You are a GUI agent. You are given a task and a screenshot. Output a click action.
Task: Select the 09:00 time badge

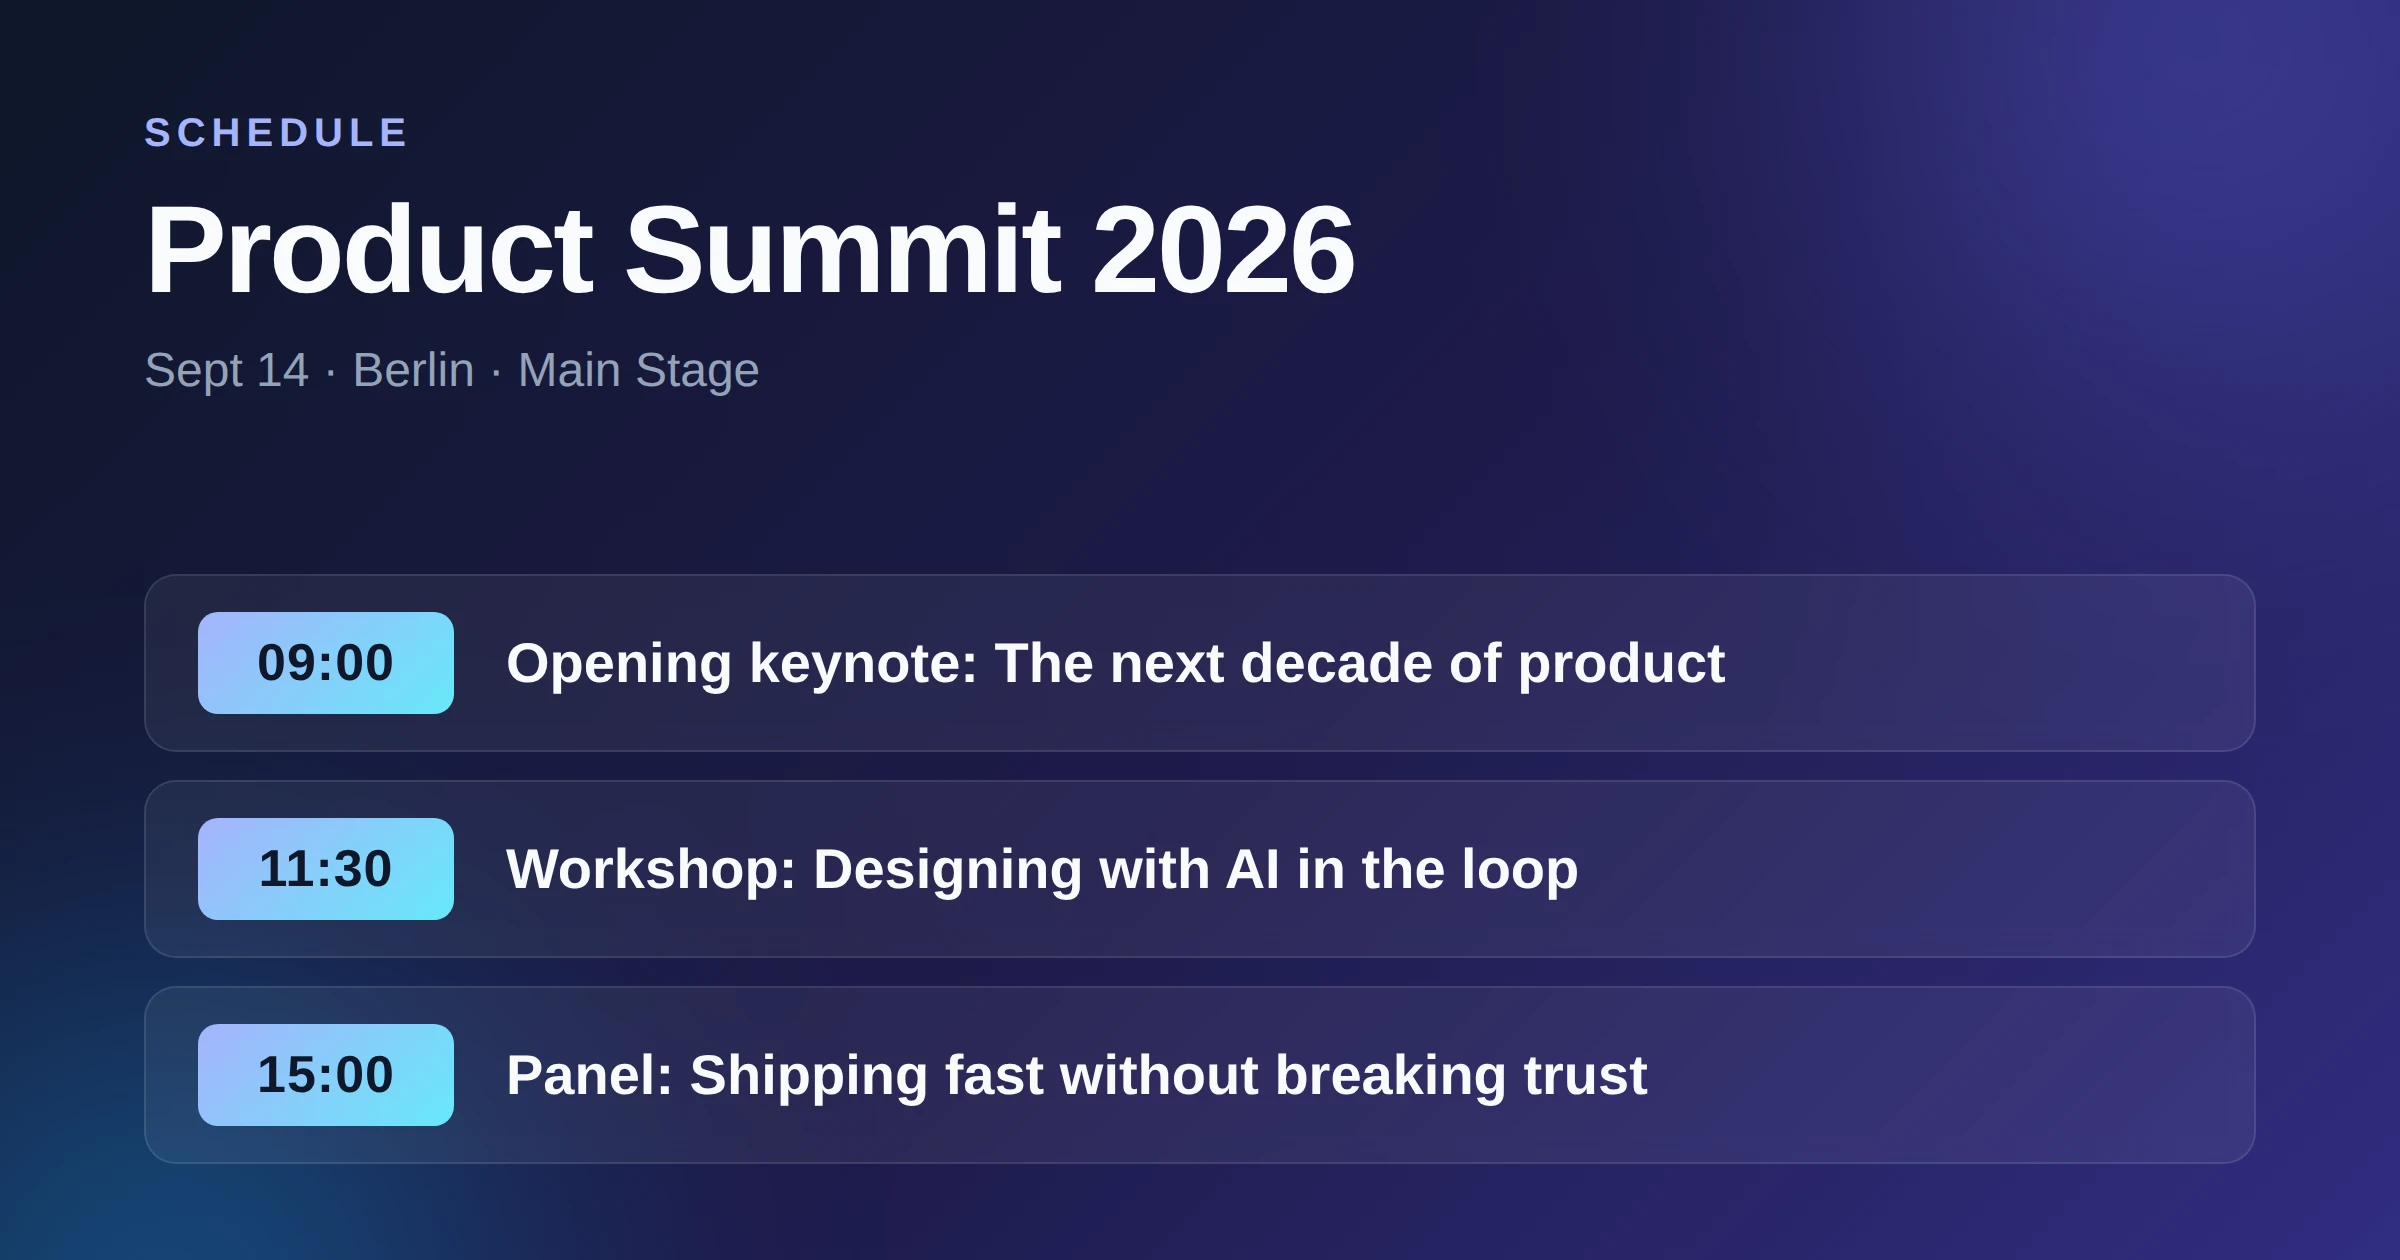326,663
